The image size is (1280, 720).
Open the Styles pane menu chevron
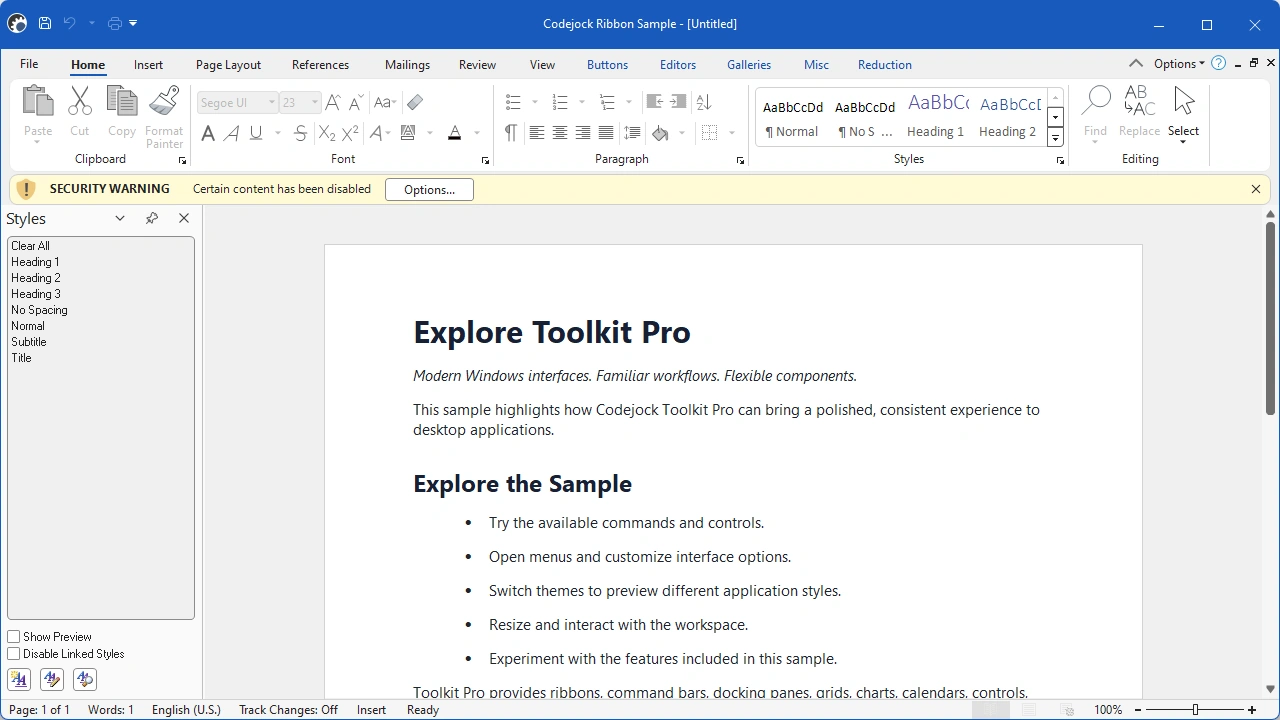click(120, 218)
